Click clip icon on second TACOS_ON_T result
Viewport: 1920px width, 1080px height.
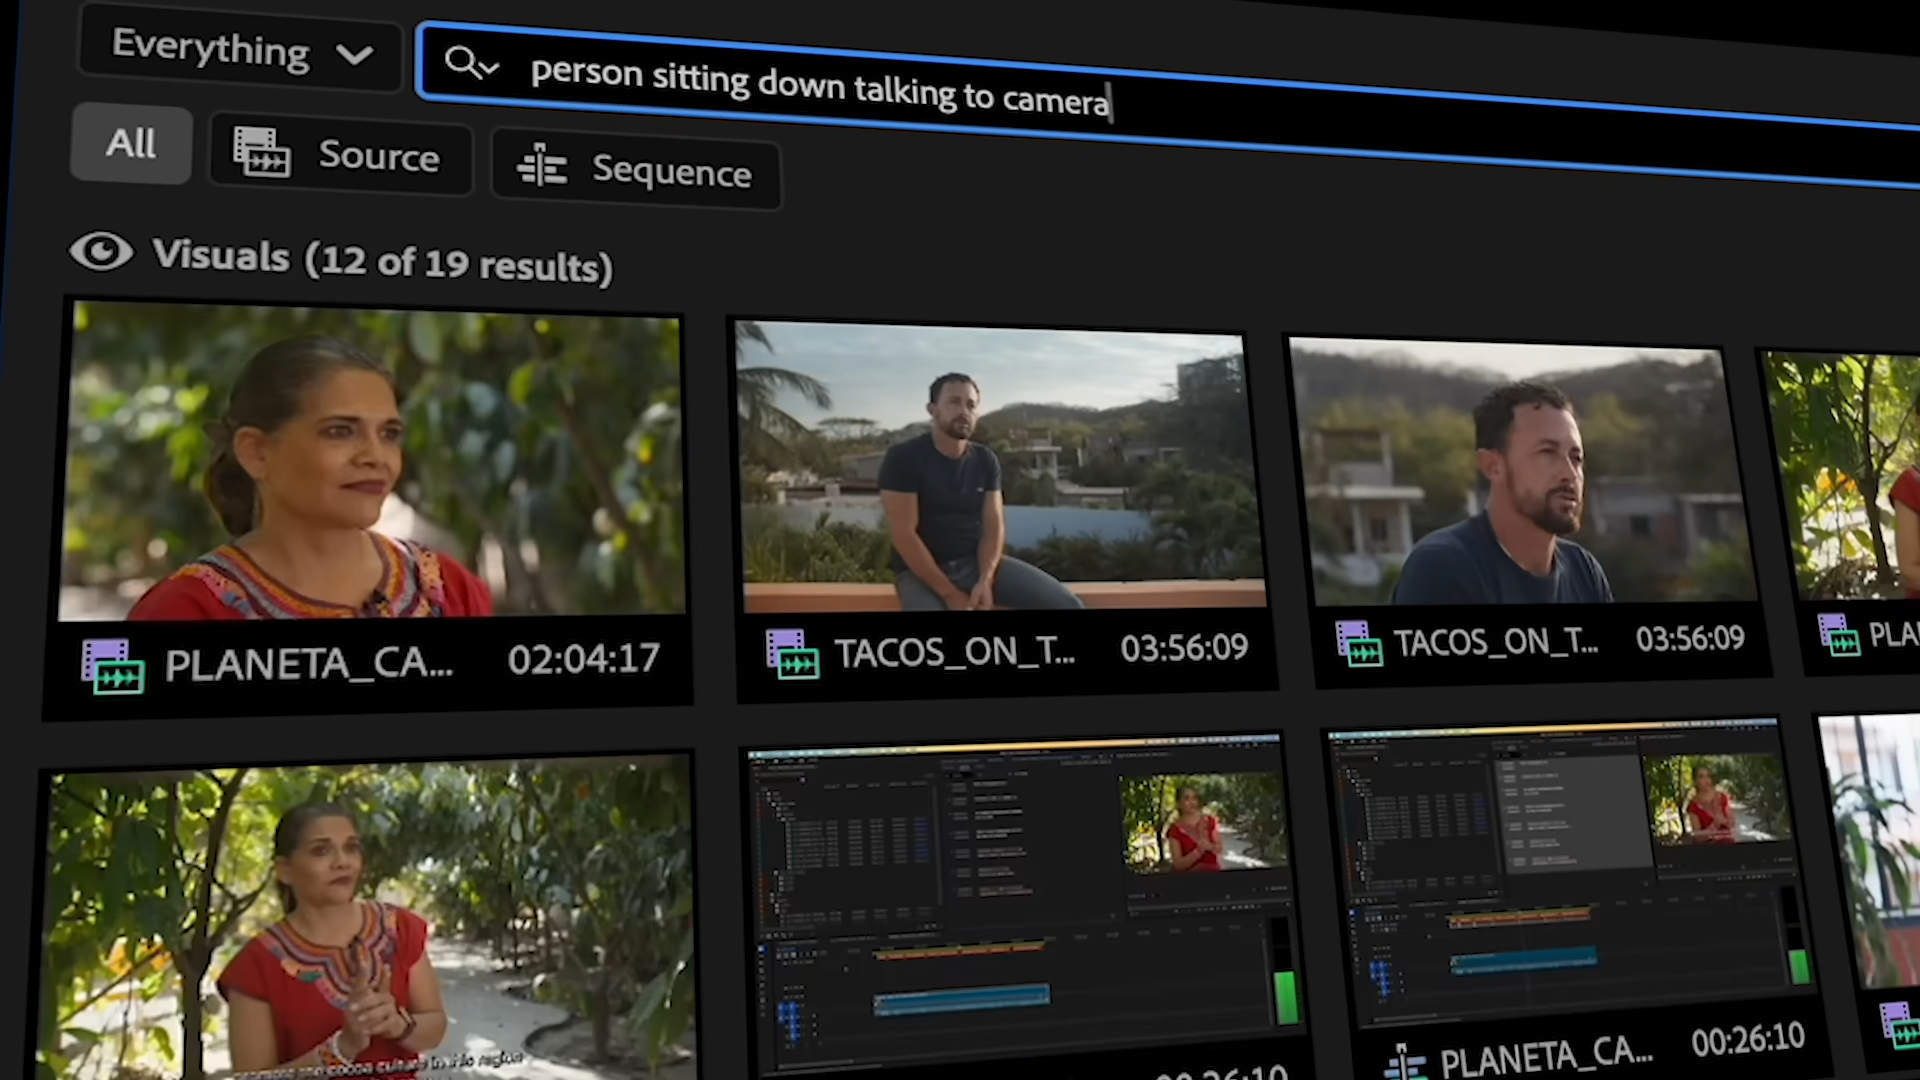click(x=1358, y=643)
